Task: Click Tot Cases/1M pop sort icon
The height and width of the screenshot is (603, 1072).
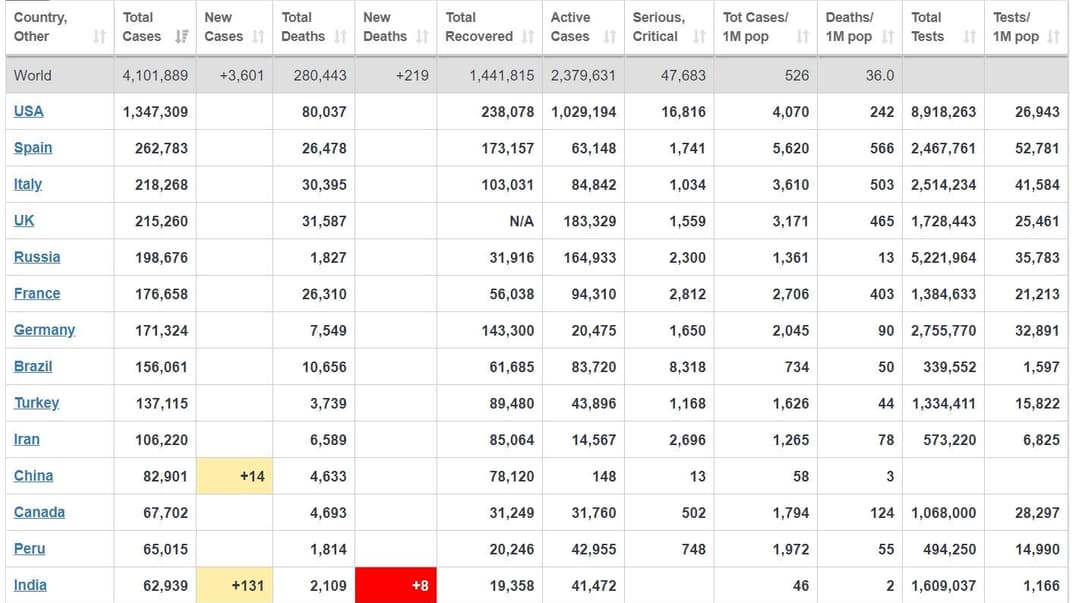Action: 802,37
